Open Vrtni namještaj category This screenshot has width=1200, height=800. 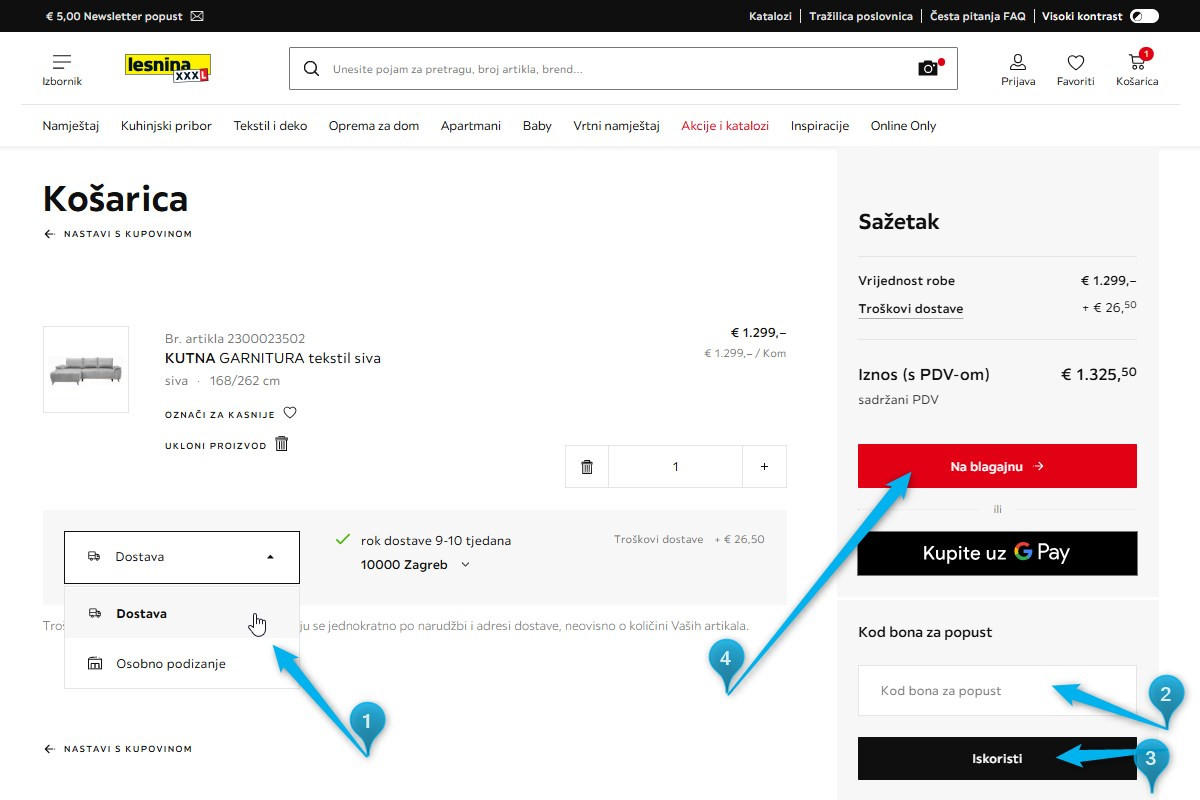pos(617,126)
